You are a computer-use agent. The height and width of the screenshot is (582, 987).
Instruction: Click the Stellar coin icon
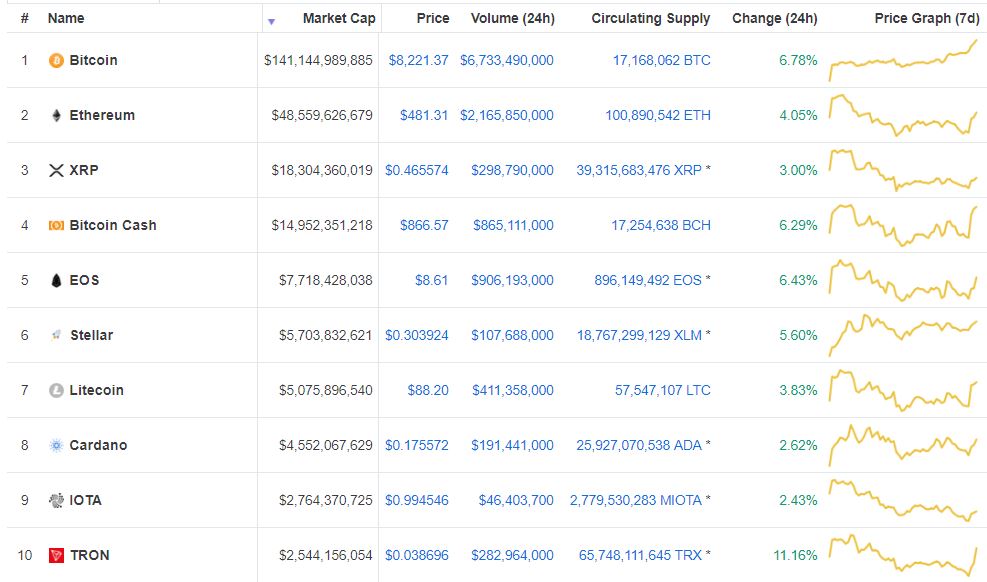coord(58,335)
